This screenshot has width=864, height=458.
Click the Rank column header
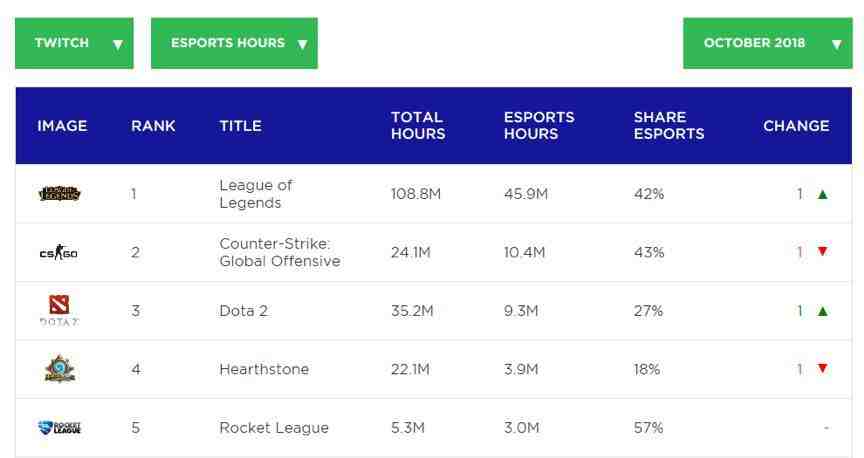coord(153,126)
